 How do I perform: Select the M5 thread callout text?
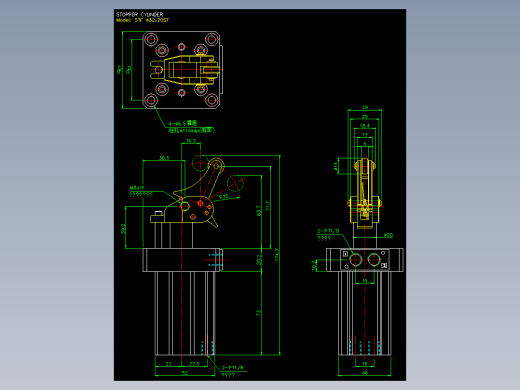coord(137,188)
